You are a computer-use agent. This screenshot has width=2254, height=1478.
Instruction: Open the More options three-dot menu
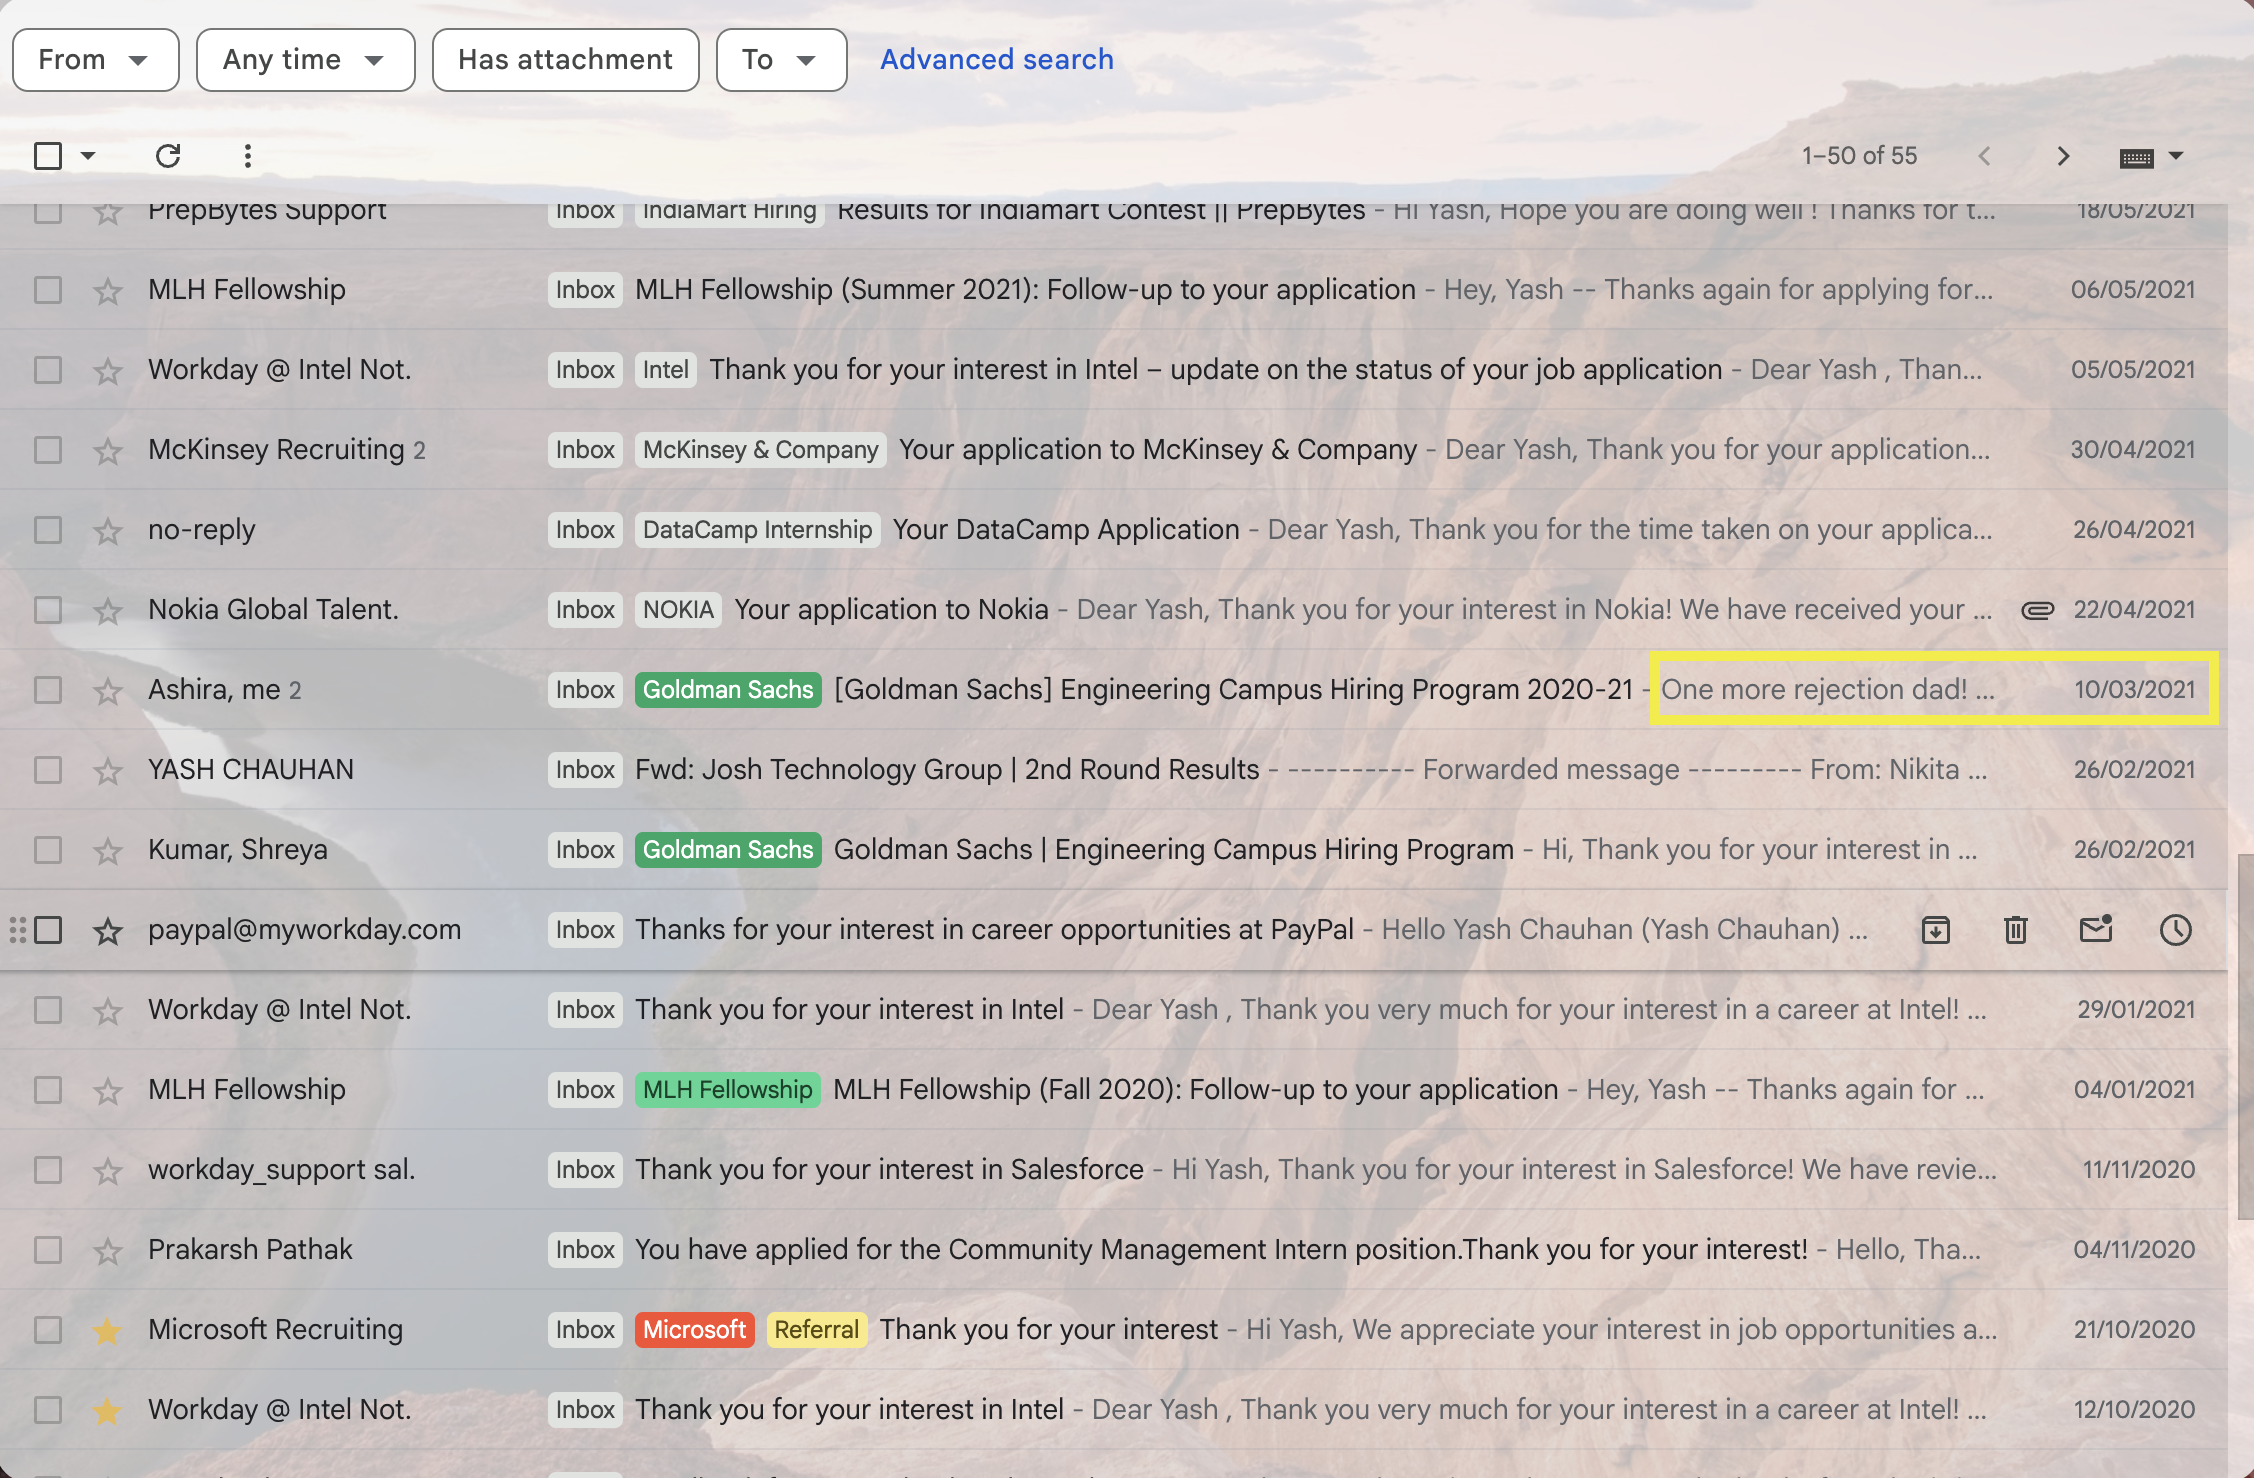point(248,156)
